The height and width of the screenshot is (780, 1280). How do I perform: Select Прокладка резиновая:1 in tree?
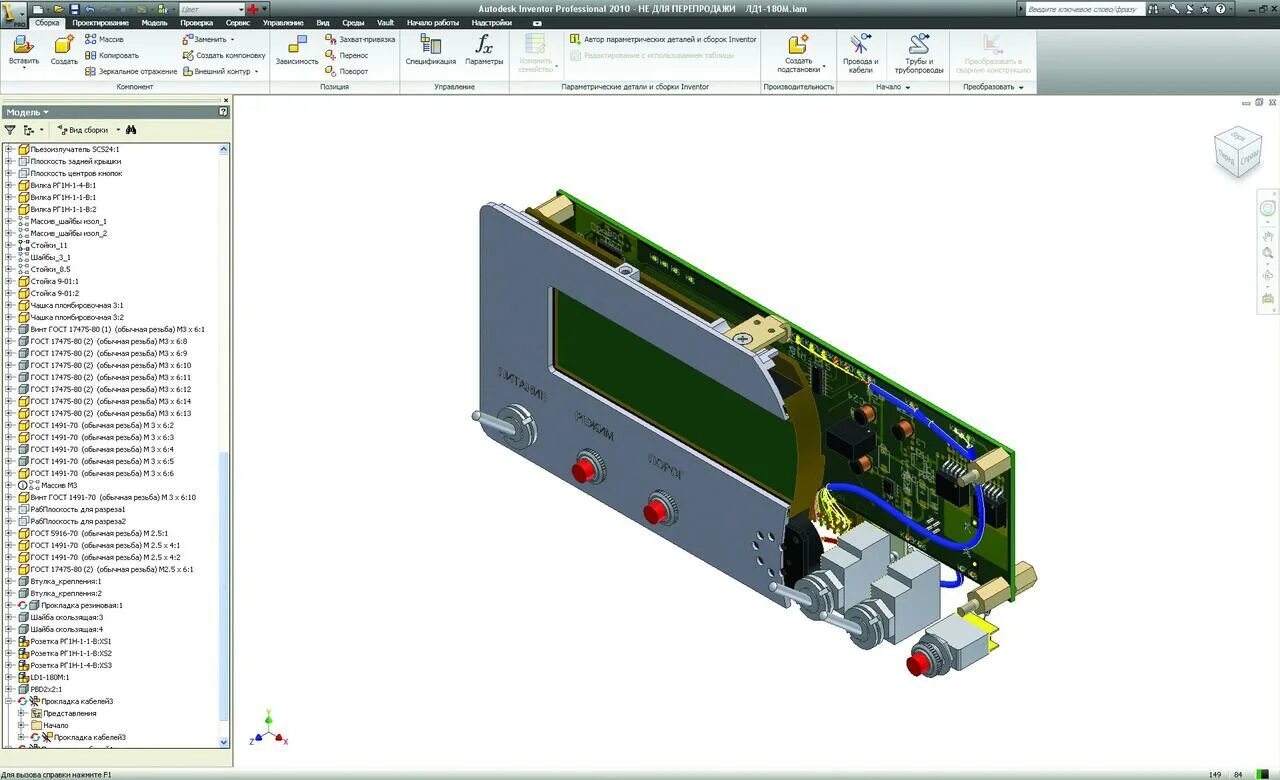[82, 605]
